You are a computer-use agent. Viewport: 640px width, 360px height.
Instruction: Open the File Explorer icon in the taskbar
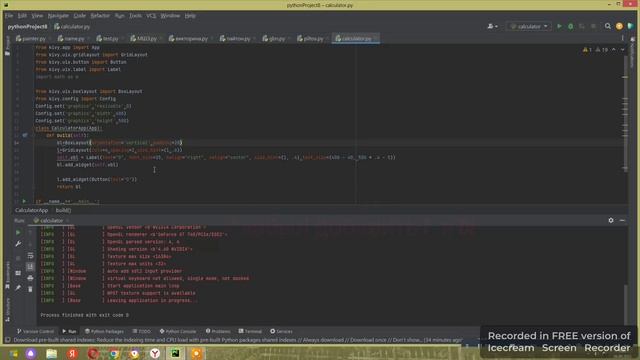click(51, 353)
